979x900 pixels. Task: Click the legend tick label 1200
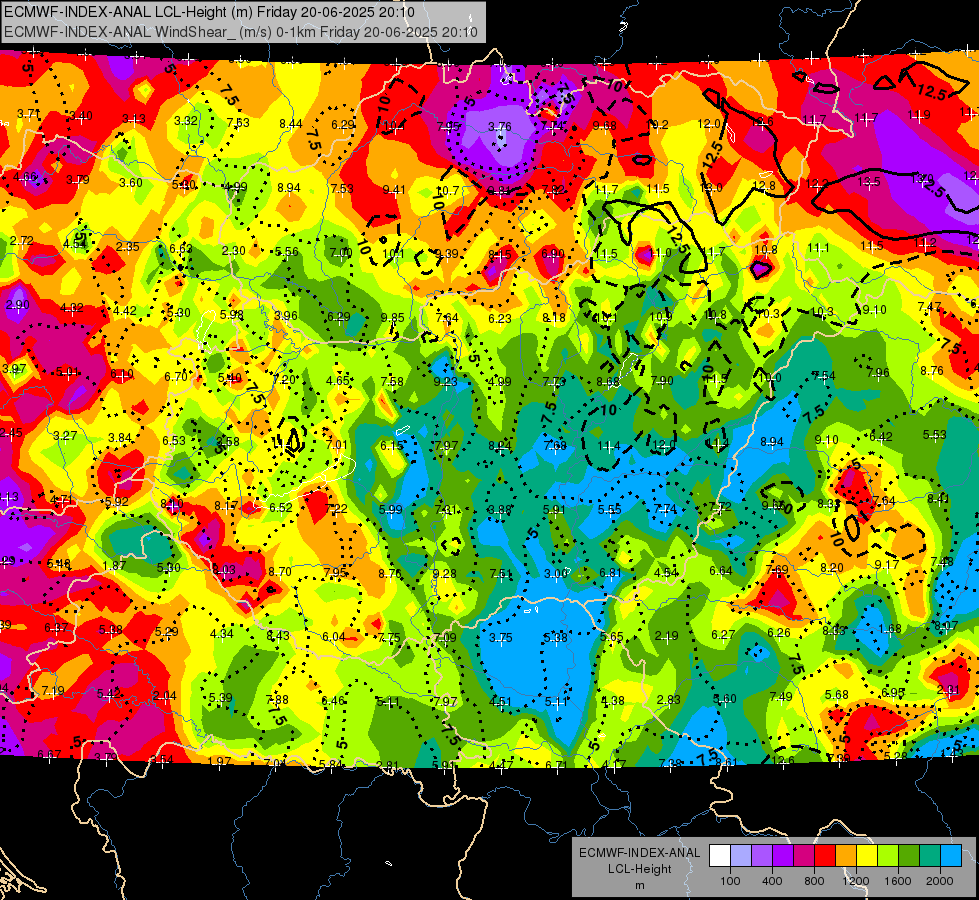pyautogui.click(x=855, y=881)
